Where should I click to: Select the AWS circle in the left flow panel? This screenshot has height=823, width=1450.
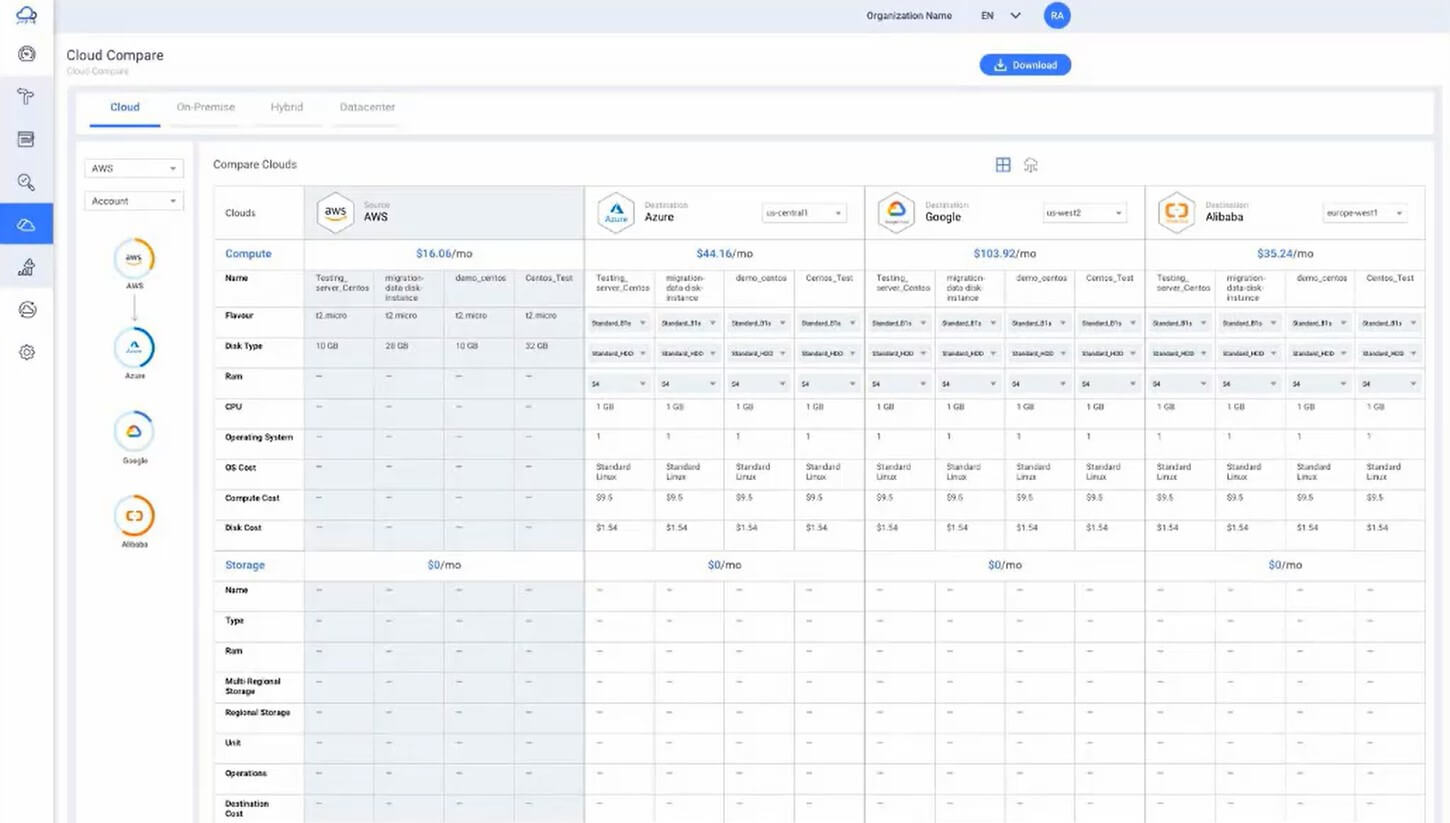coord(134,259)
